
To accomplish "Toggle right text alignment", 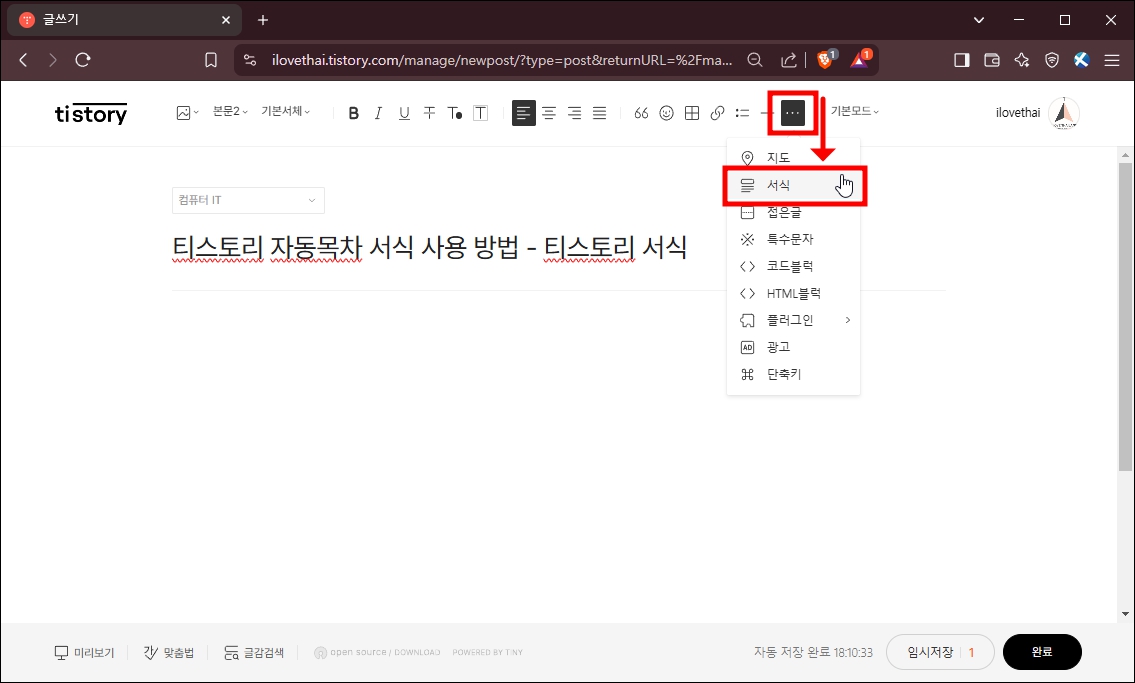I will (574, 113).
